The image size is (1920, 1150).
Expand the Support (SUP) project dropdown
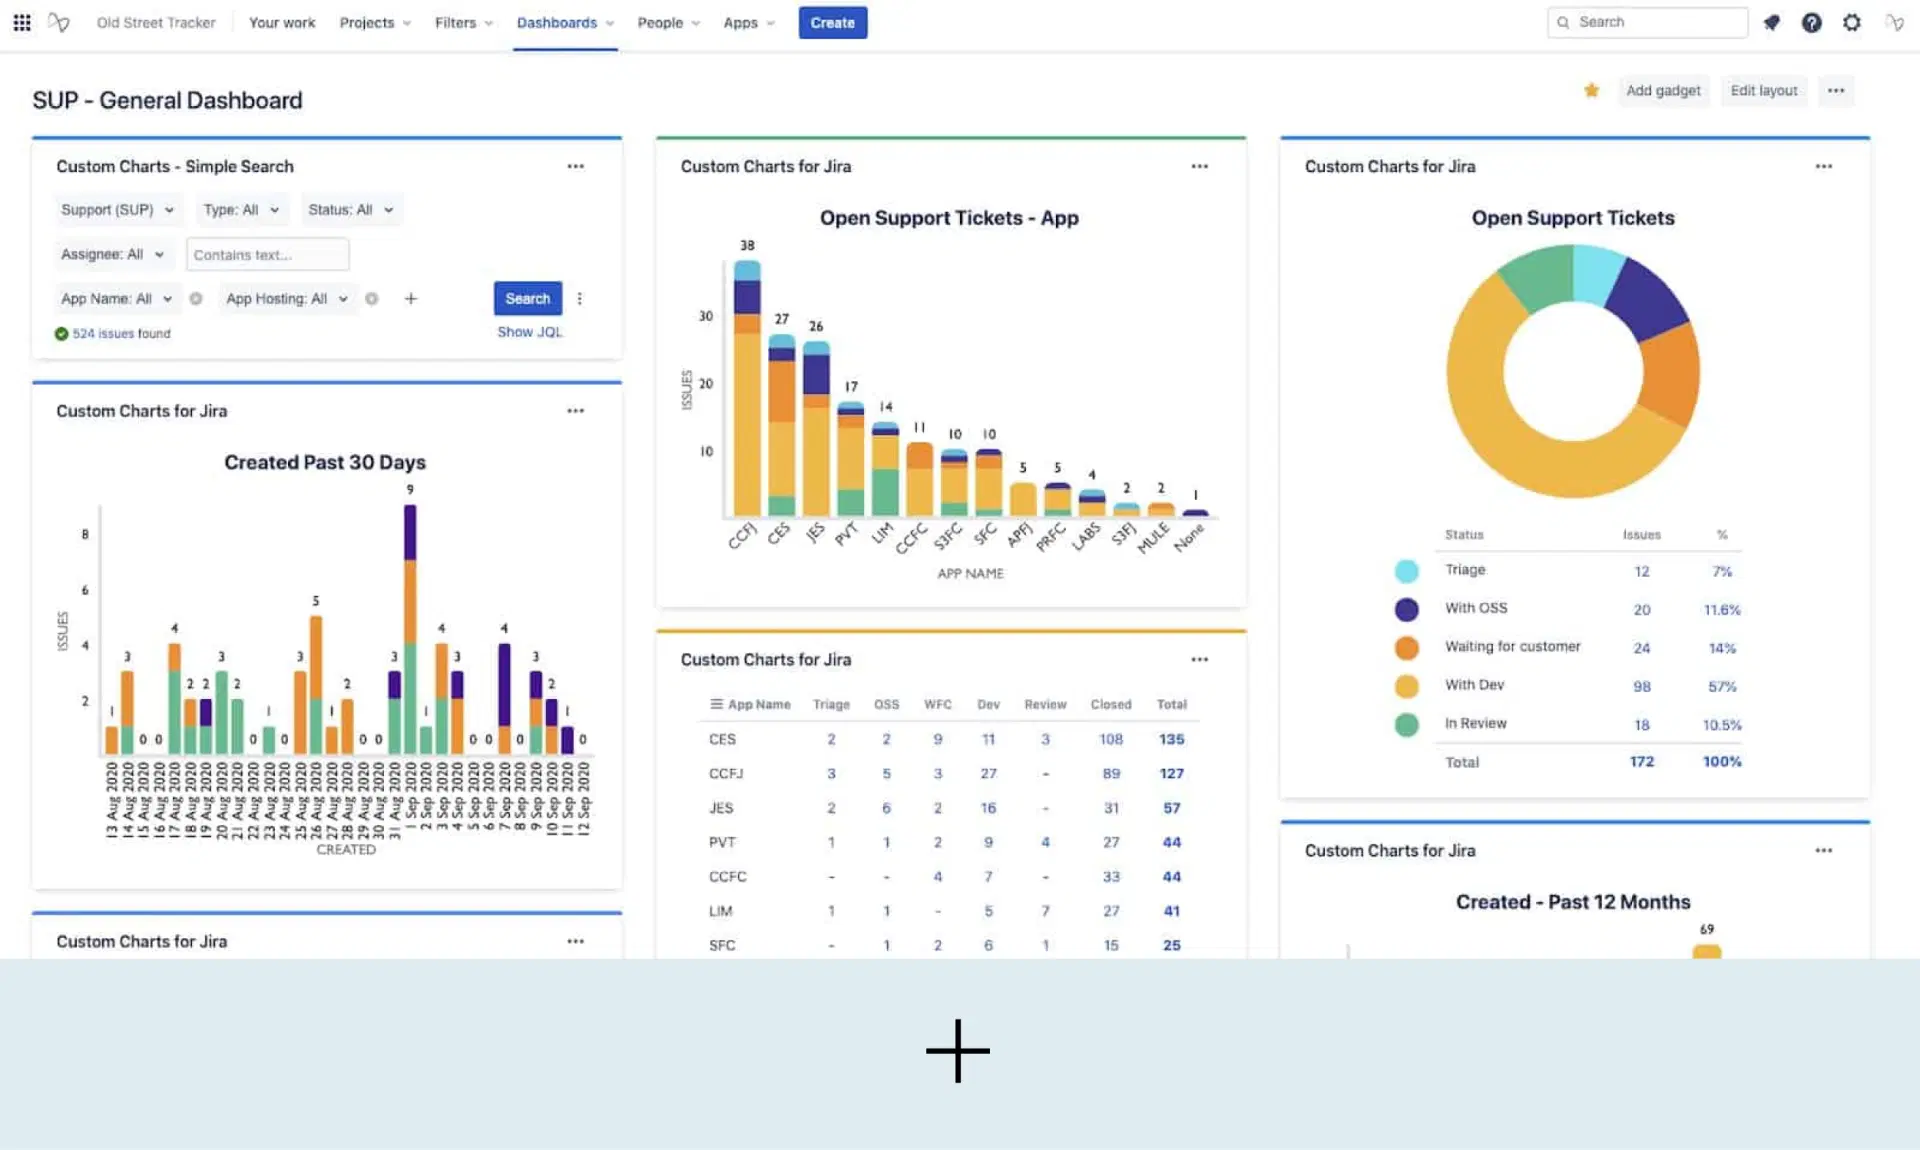(x=117, y=210)
